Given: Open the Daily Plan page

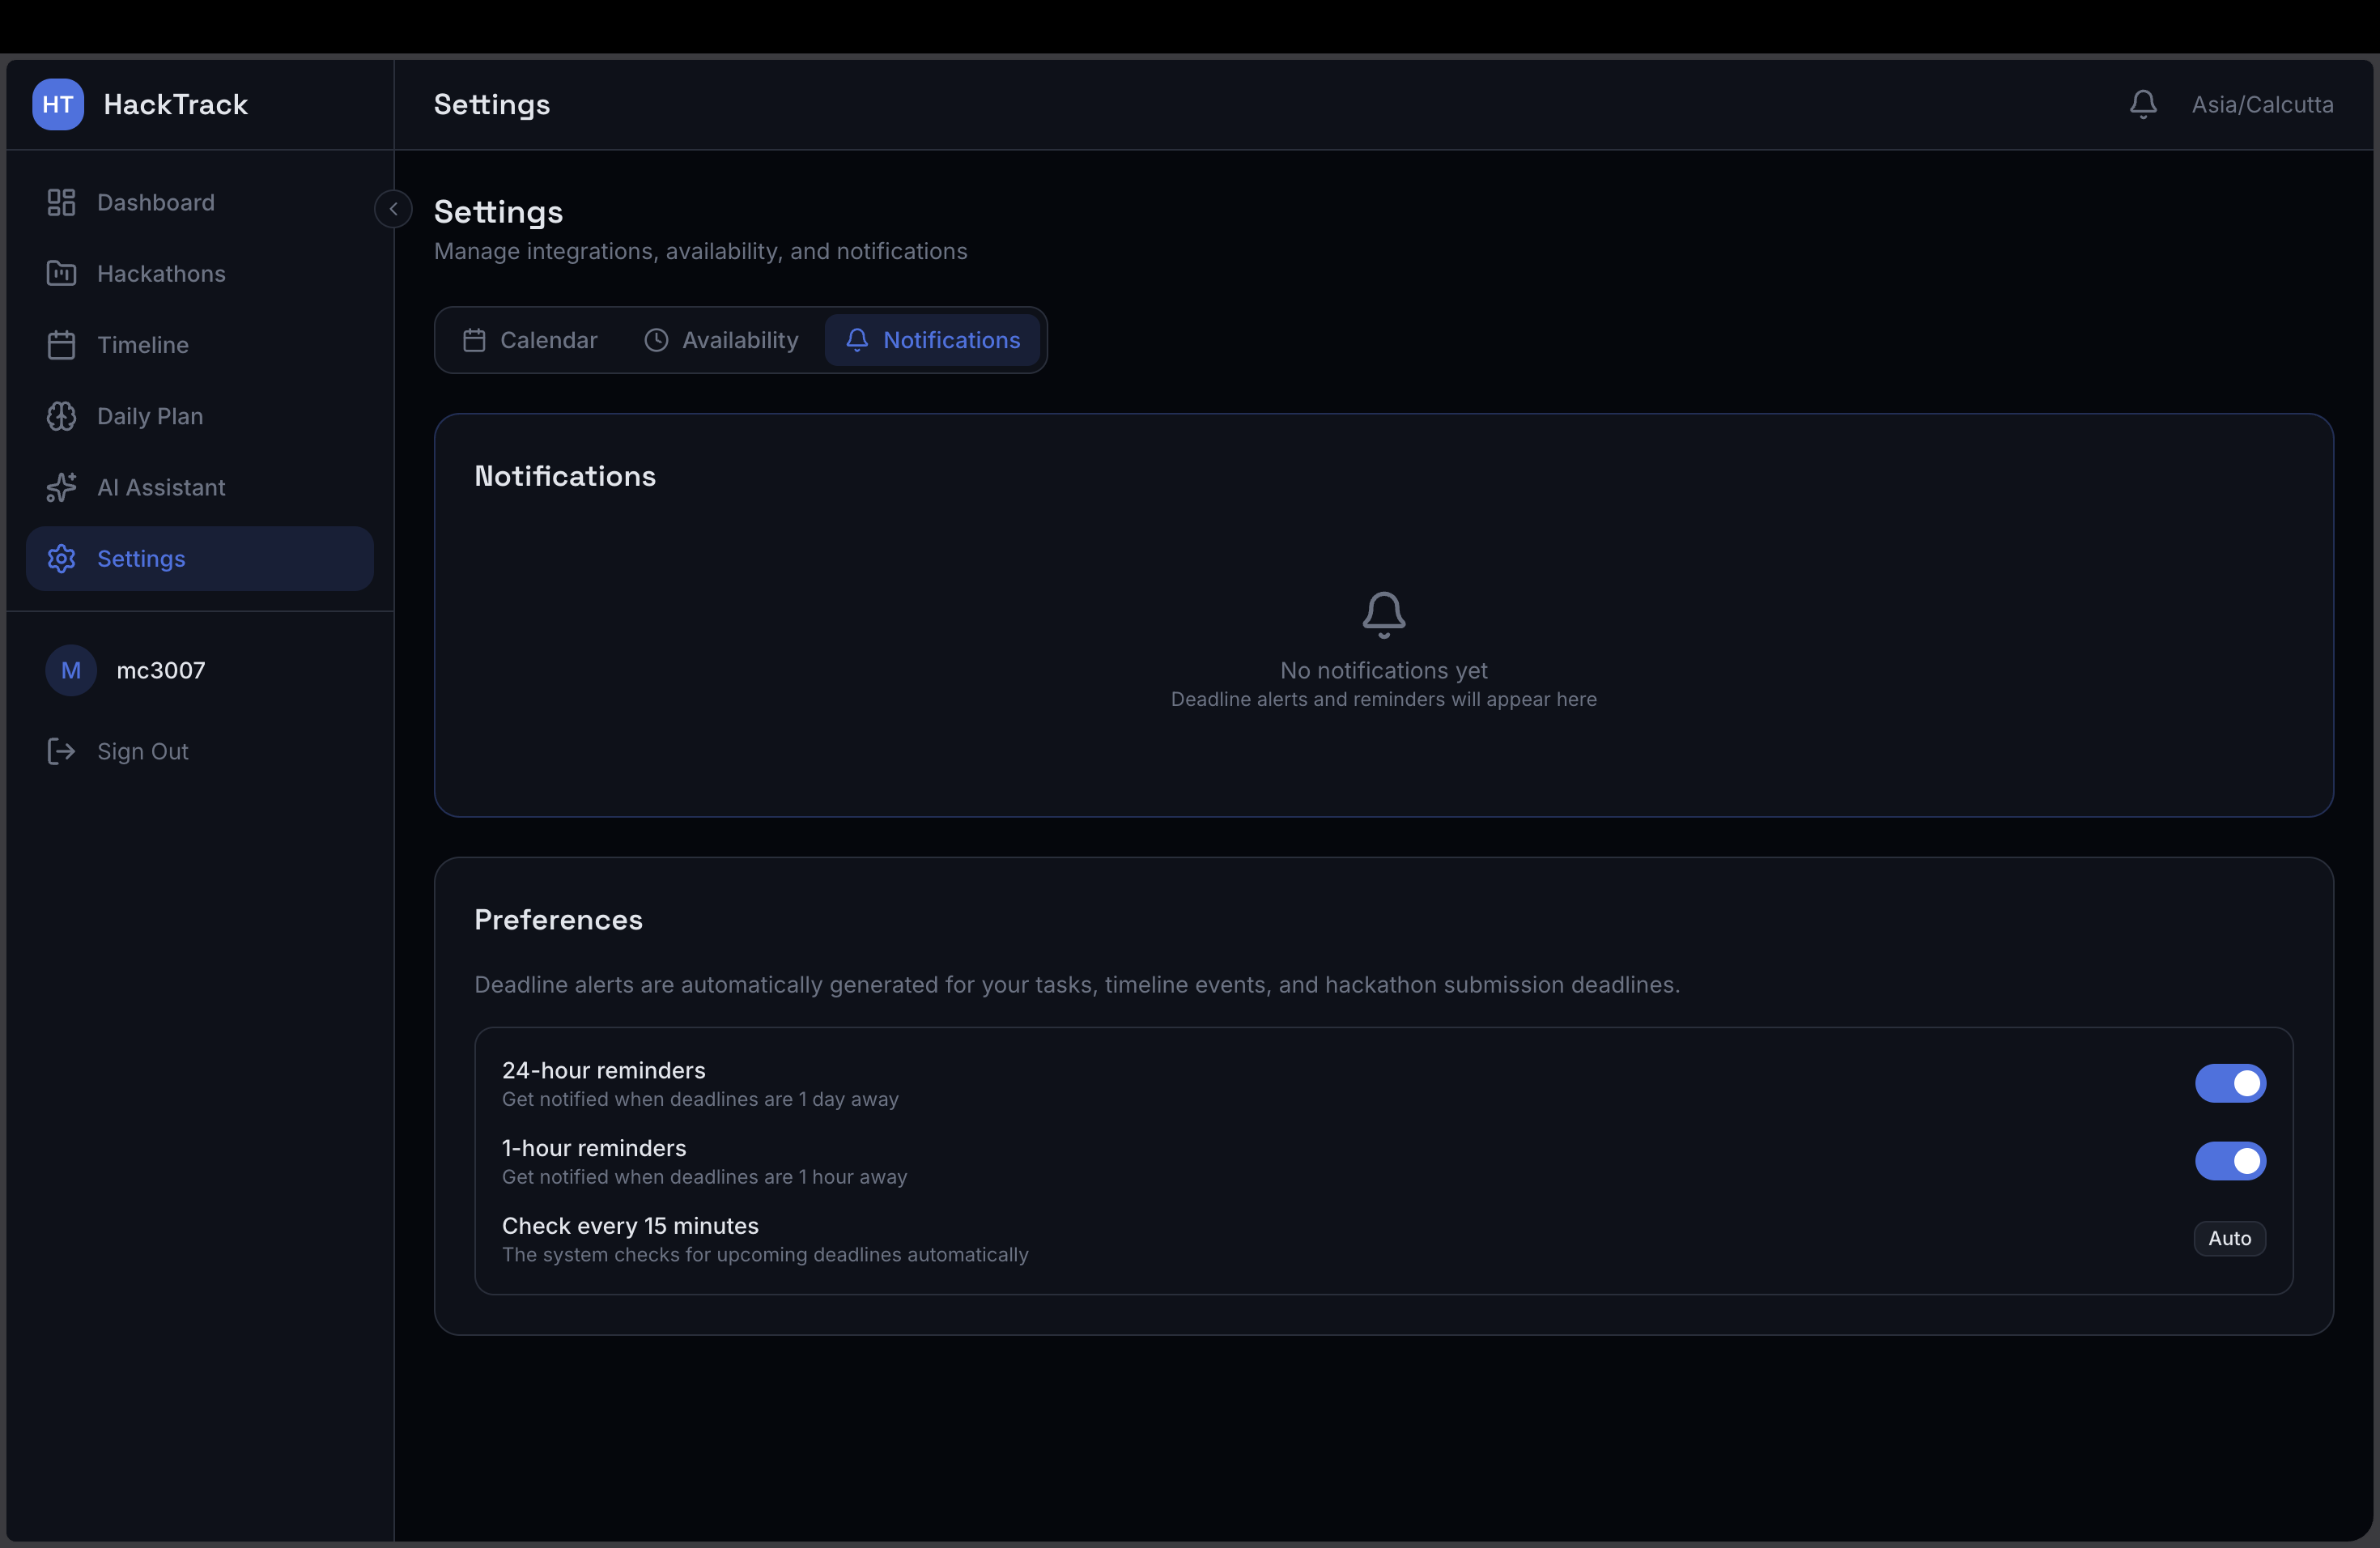Looking at the screenshot, I should click(200, 416).
